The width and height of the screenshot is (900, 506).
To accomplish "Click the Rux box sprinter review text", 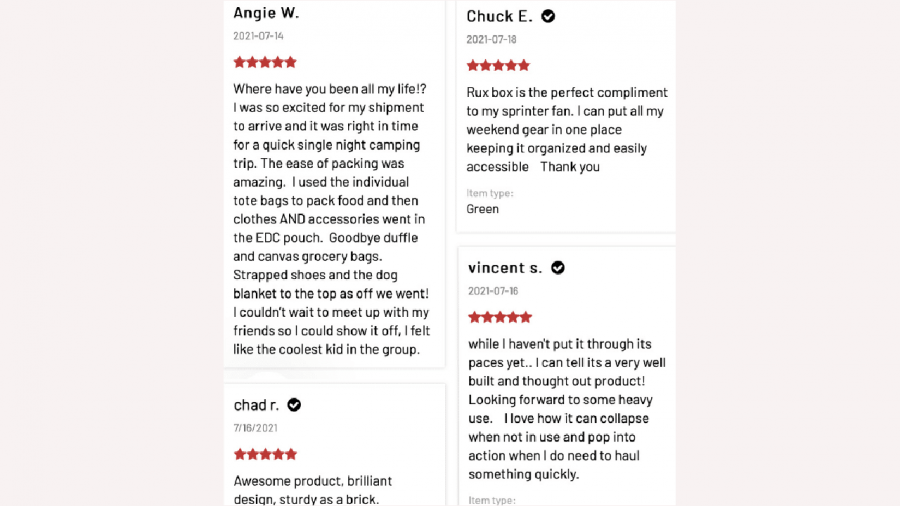I will (566, 129).
